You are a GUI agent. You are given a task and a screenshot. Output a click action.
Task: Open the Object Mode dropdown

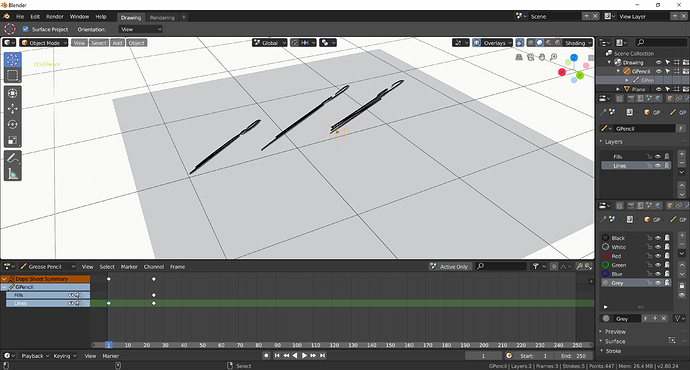(x=44, y=43)
